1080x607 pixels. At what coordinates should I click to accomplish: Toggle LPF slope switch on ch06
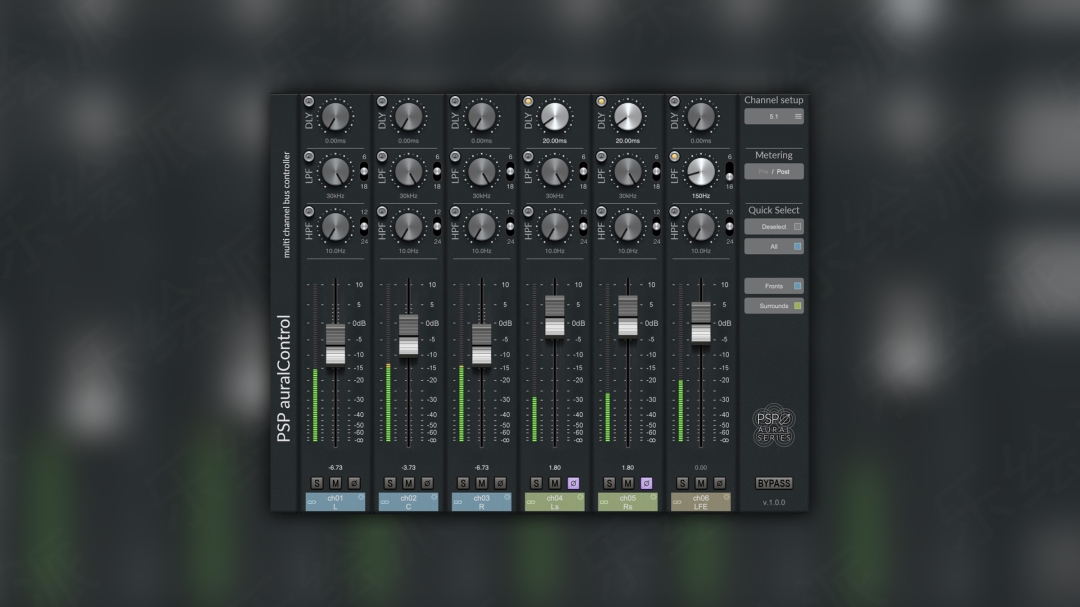coord(729,172)
